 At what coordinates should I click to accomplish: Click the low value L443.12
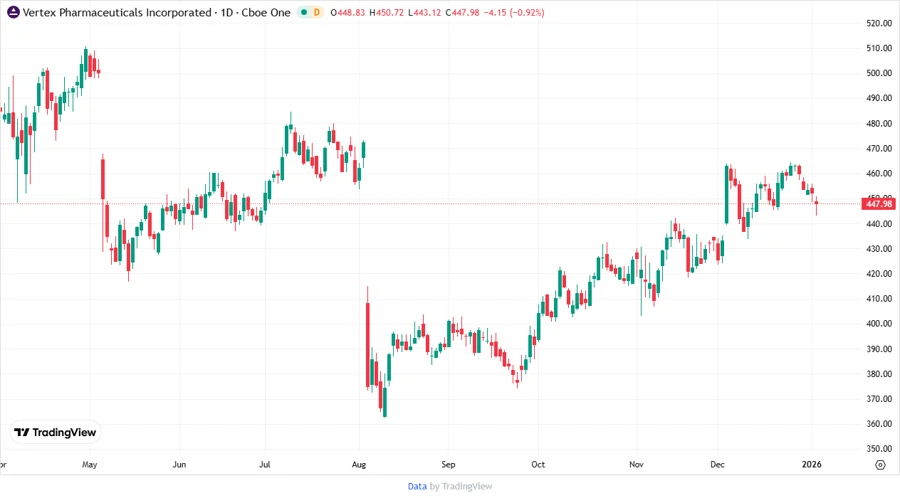click(x=425, y=12)
